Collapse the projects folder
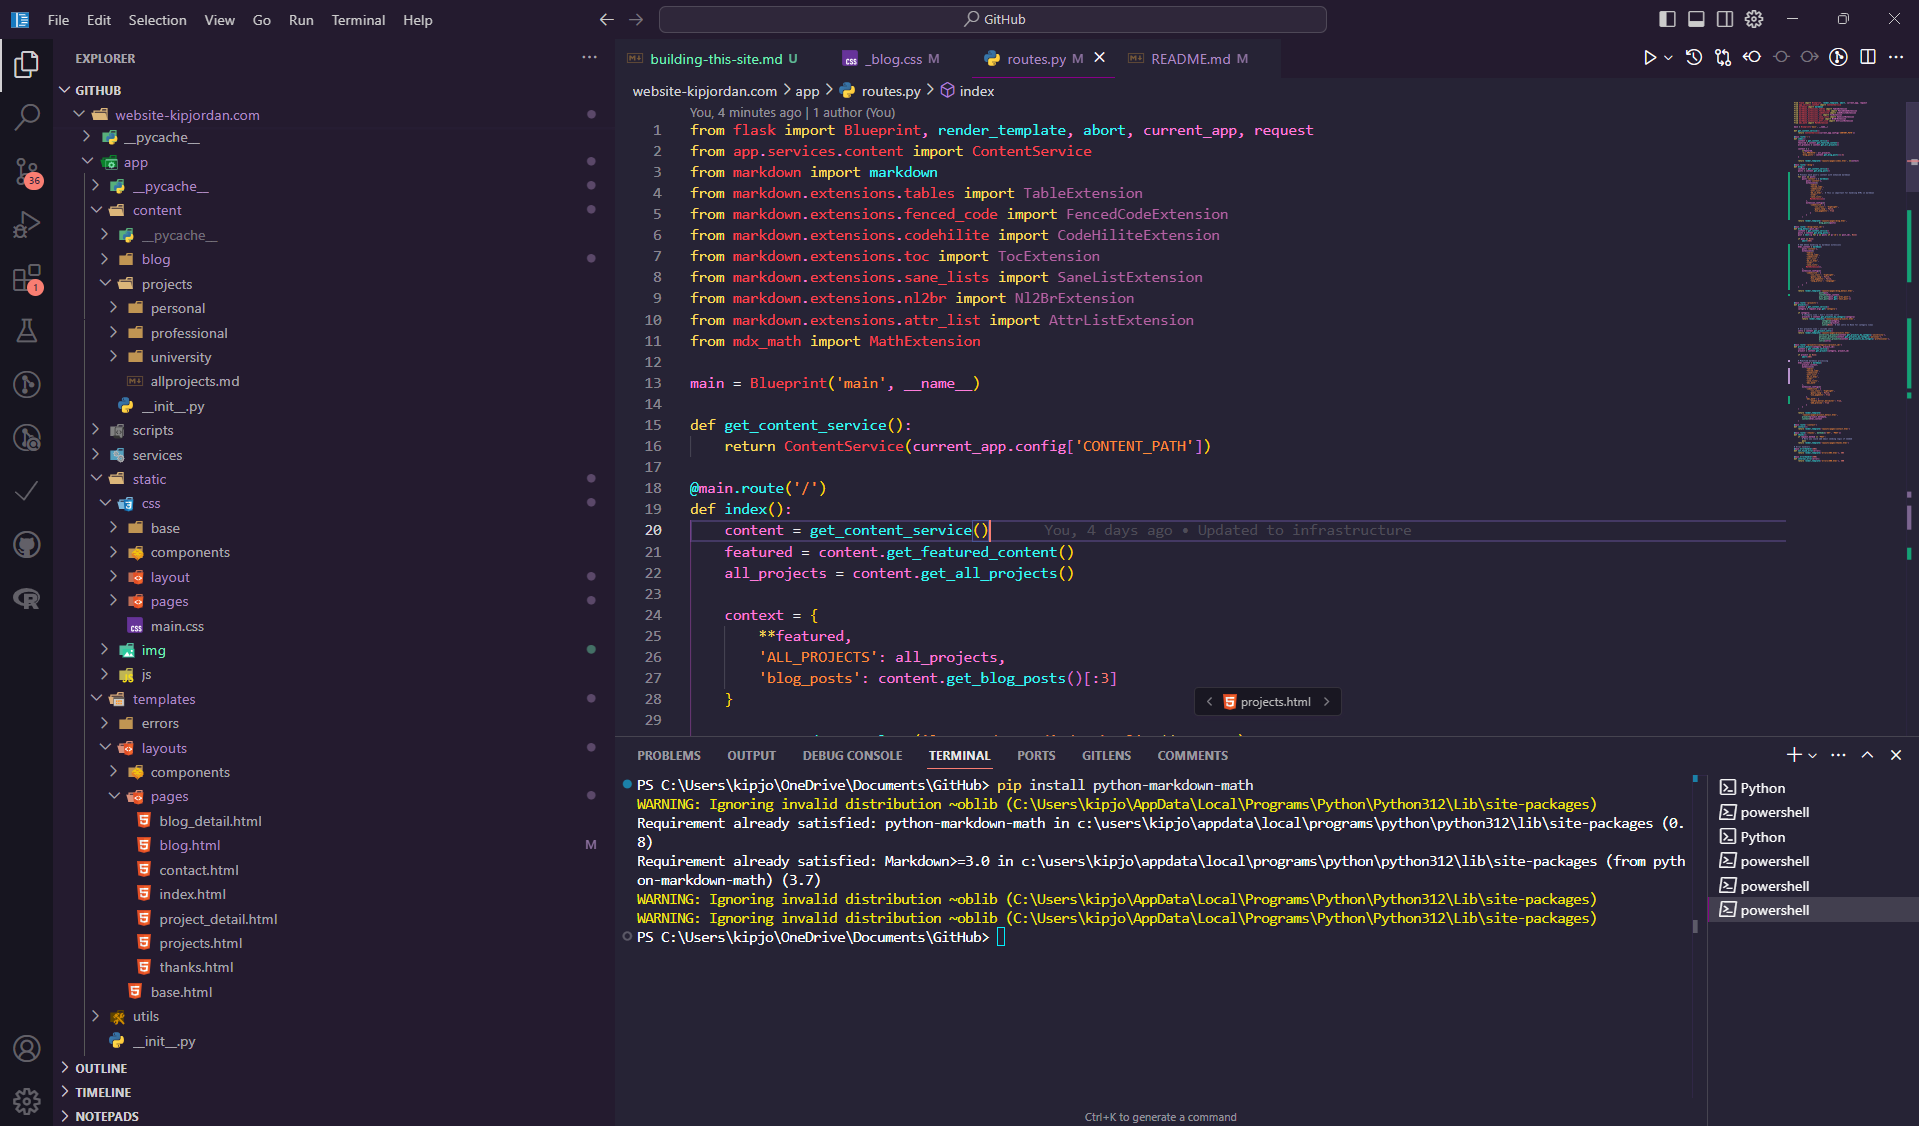Viewport: 1919px width, 1126px height. click(335, 284)
